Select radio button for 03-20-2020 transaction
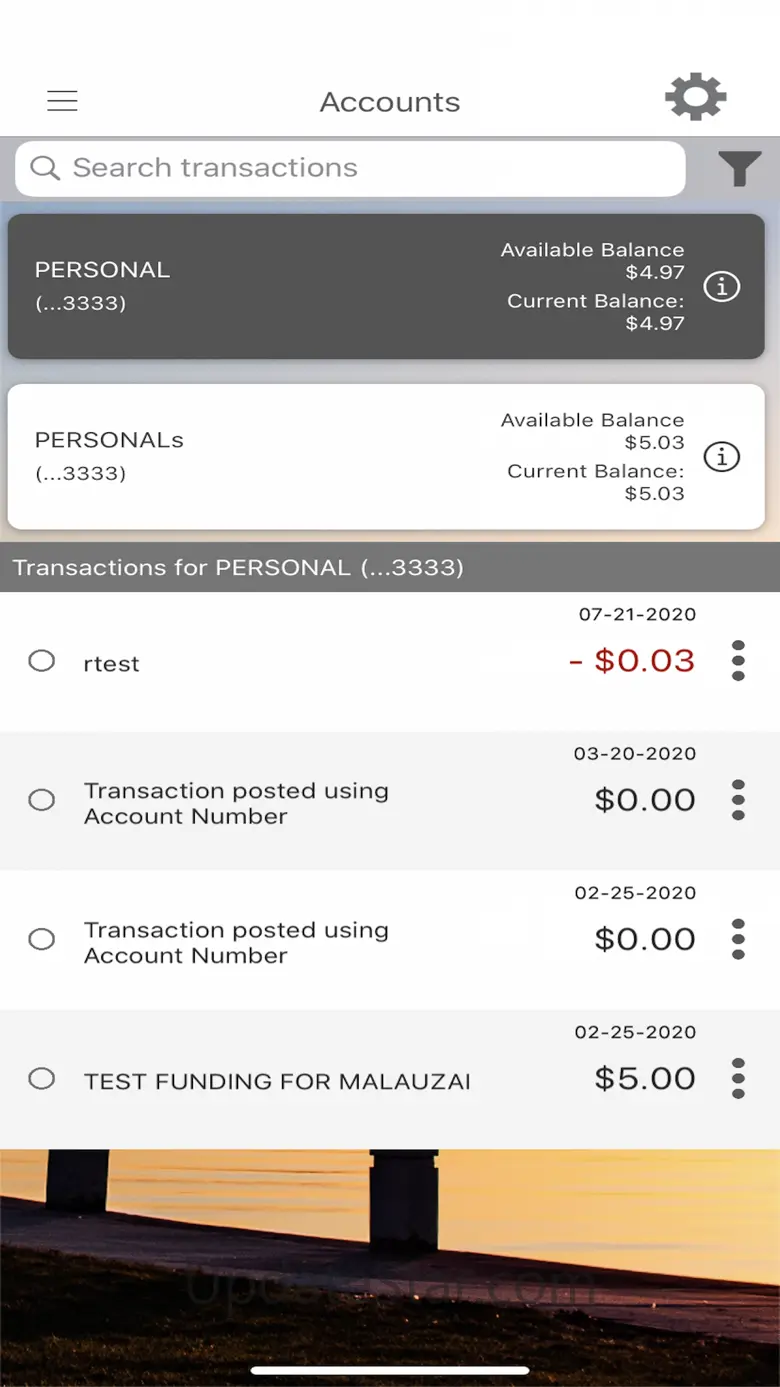 pyautogui.click(x=42, y=800)
